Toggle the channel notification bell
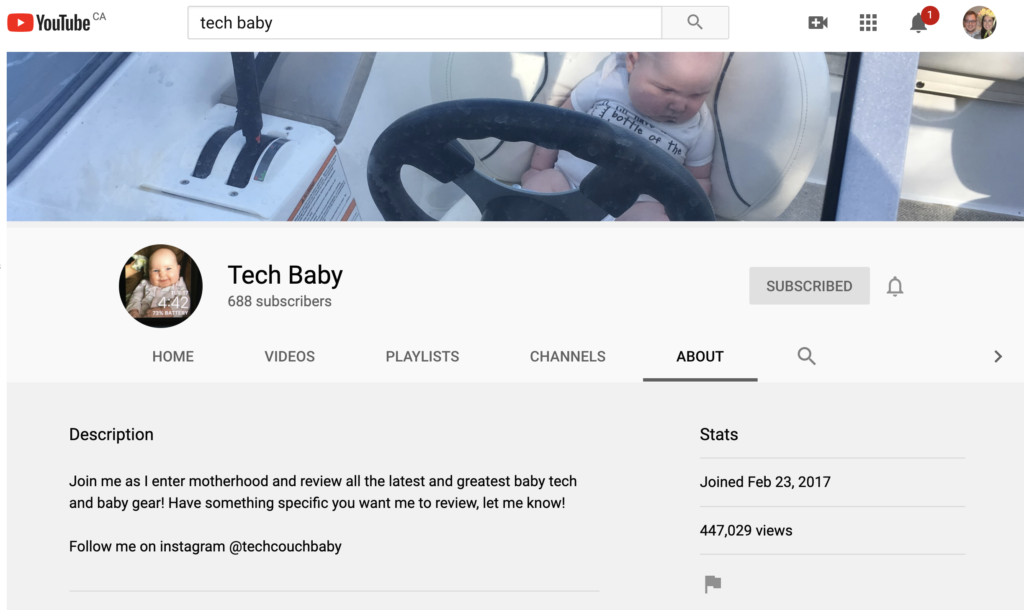This screenshot has width=1024, height=610. [895, 286]
